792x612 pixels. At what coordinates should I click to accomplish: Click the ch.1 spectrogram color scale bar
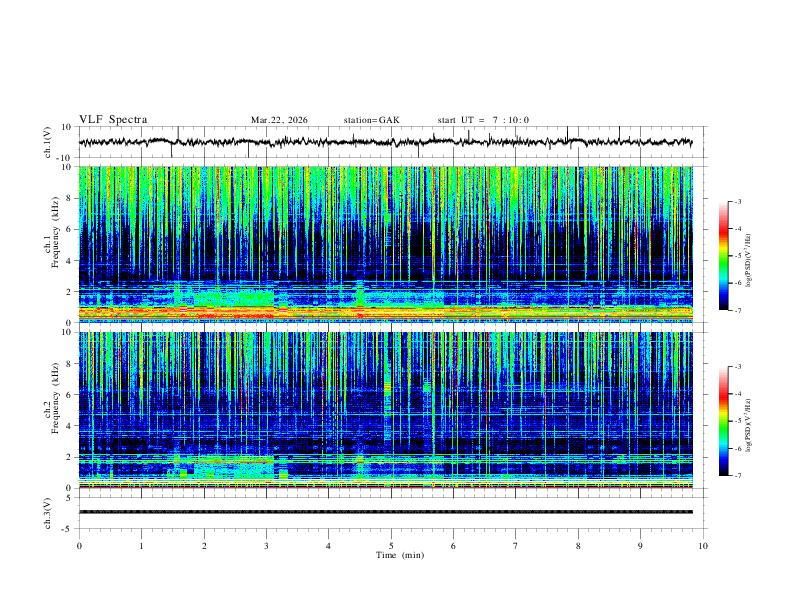tap(724, 256)
